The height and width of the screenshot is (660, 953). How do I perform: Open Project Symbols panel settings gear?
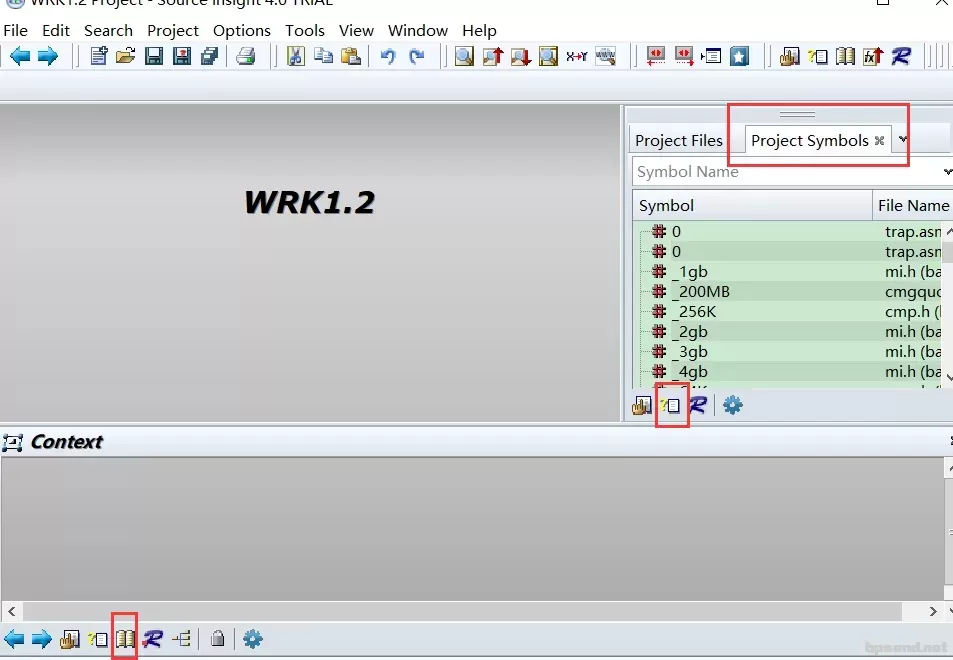(x=732, y=405)
